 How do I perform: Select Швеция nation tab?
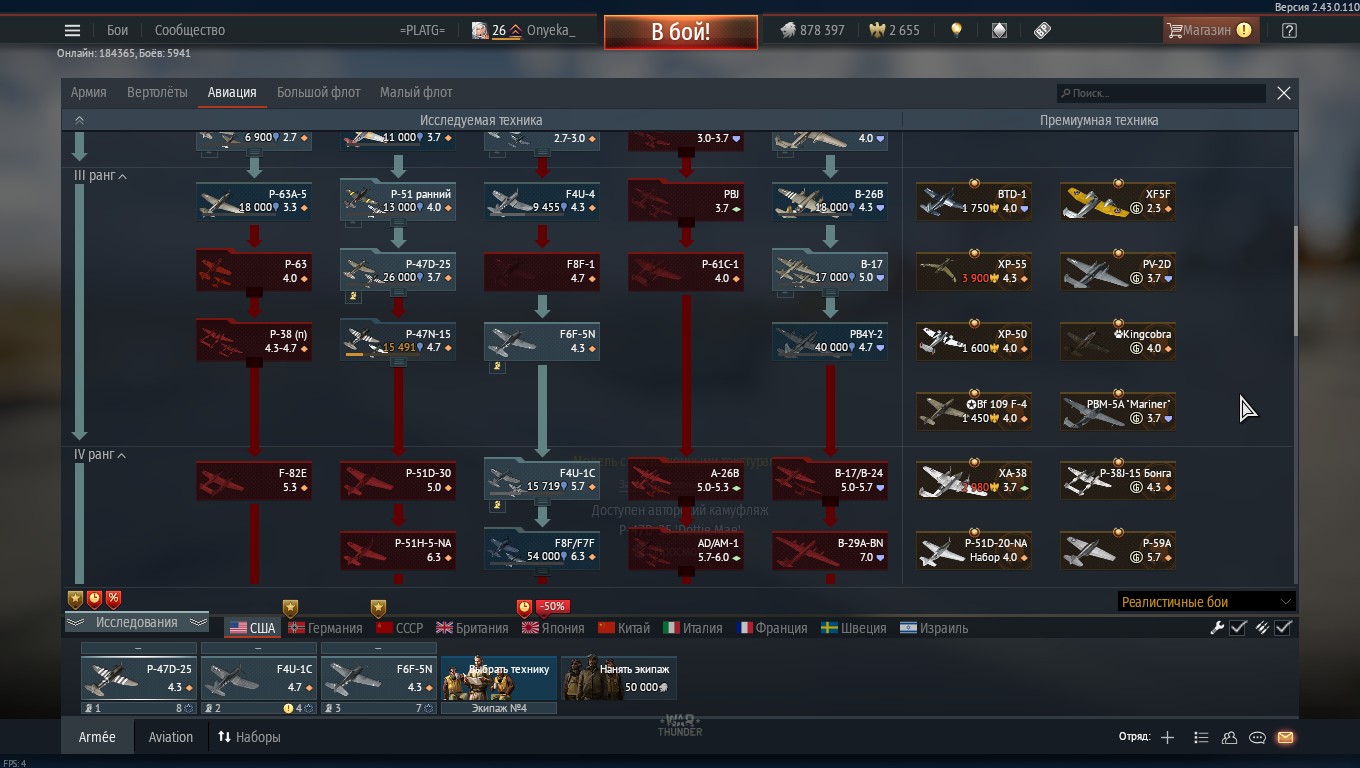pyautogui.click(x=853, y=628)
